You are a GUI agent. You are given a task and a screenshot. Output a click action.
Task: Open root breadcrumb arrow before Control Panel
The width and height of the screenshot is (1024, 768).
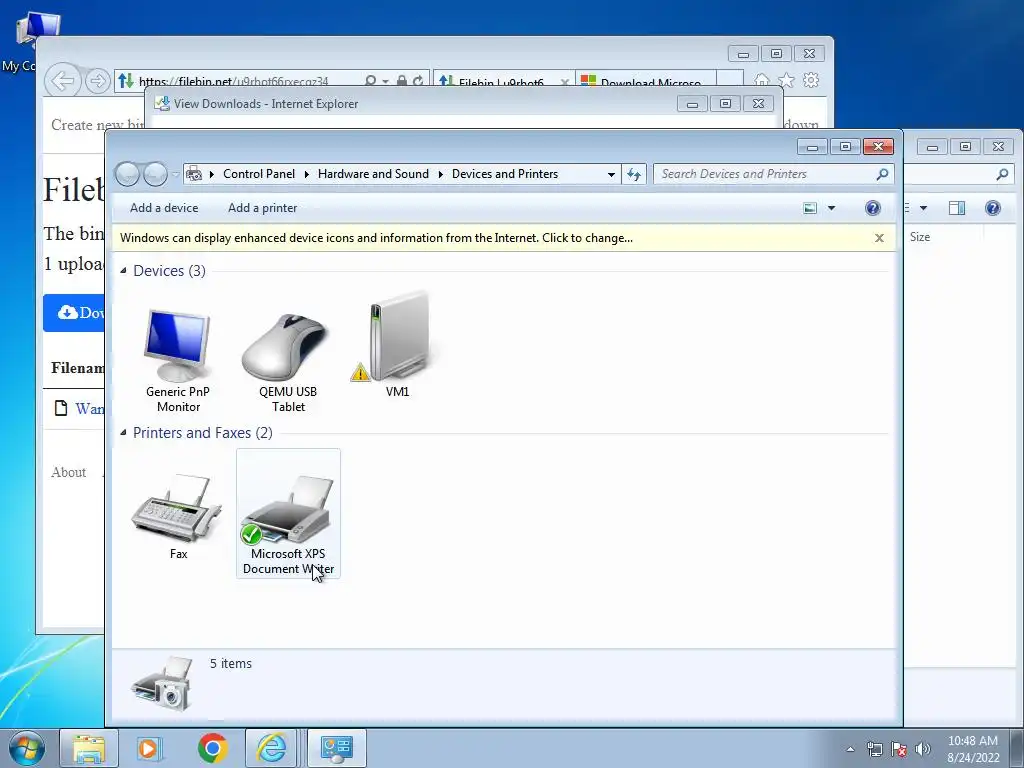tap(212, 174)
